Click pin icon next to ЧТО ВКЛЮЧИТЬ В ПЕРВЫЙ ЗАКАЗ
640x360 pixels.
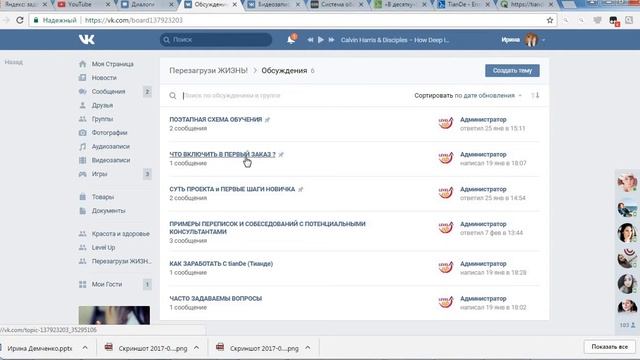click(281, 154)
